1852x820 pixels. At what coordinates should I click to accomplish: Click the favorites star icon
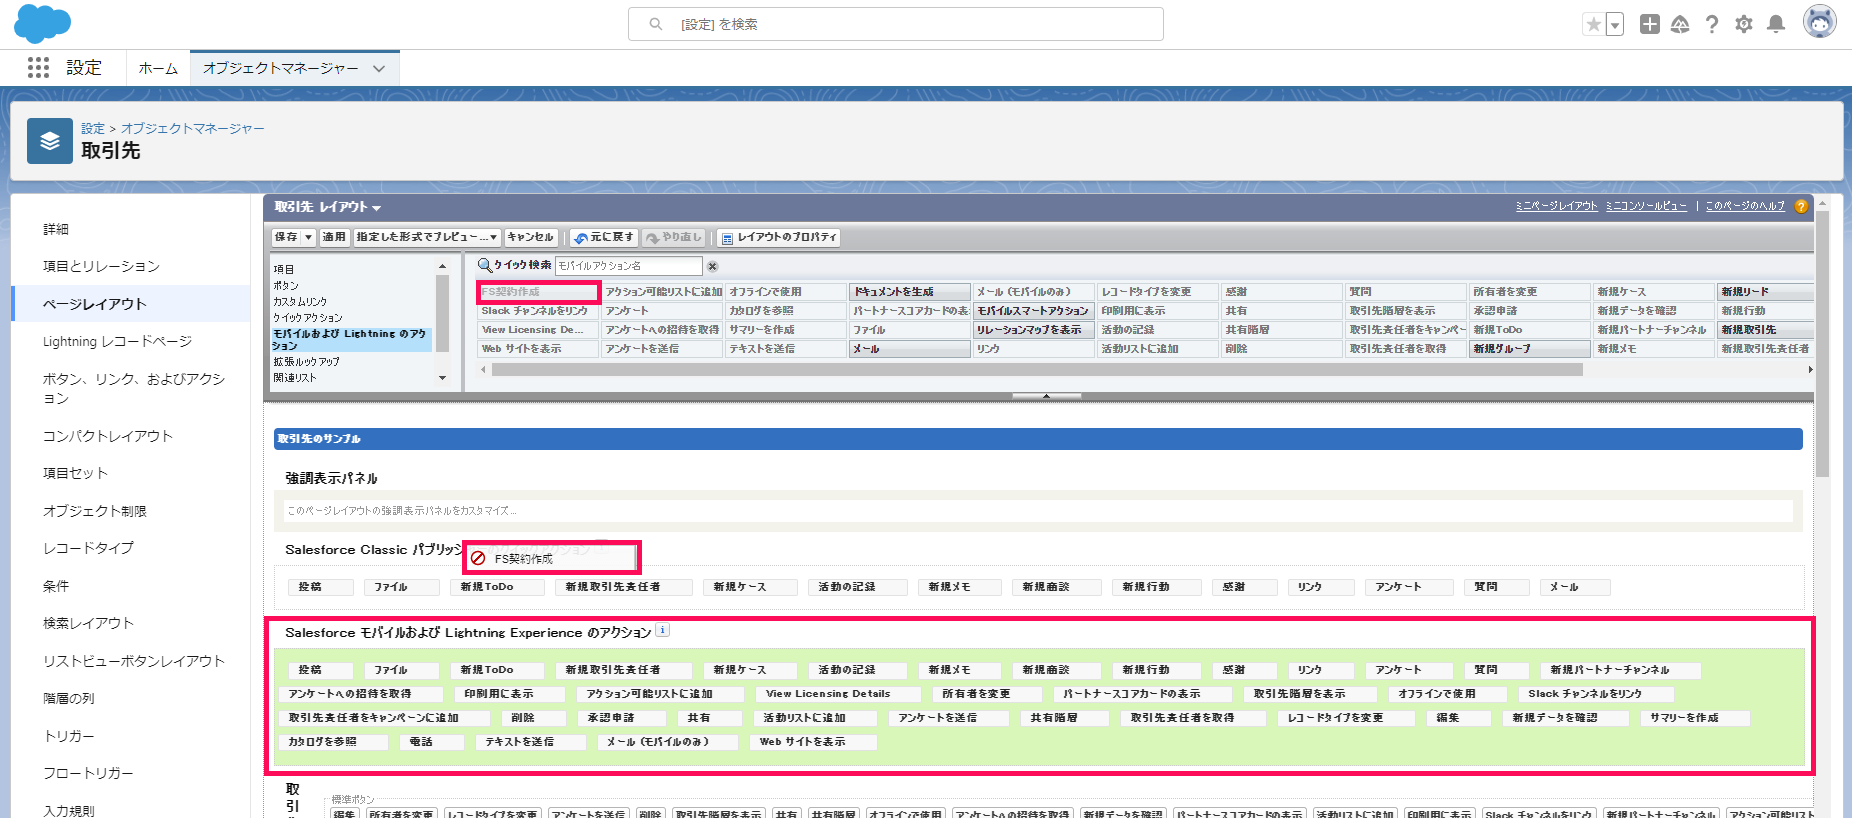pyautogui.click(x=1593, y=24)
